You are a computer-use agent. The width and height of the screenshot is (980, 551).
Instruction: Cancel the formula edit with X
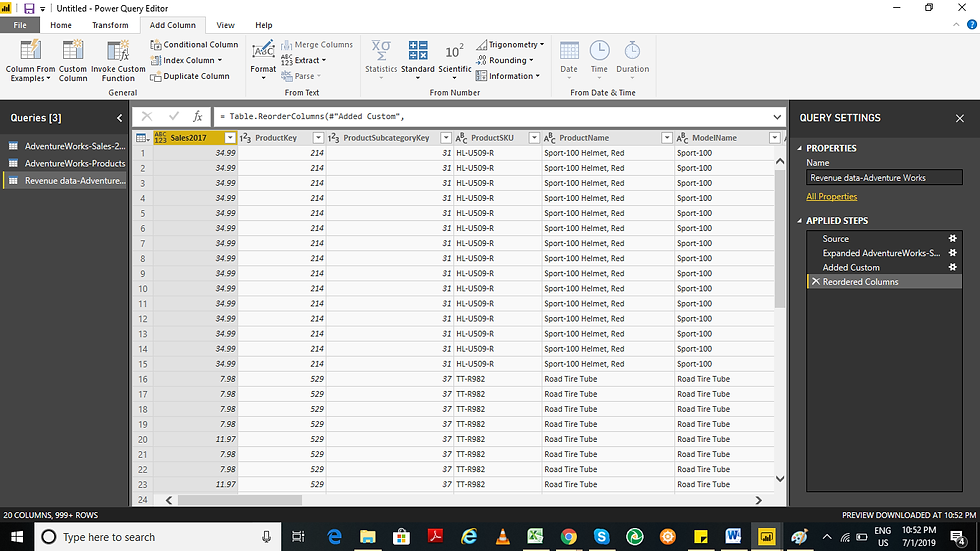(146, 116)
